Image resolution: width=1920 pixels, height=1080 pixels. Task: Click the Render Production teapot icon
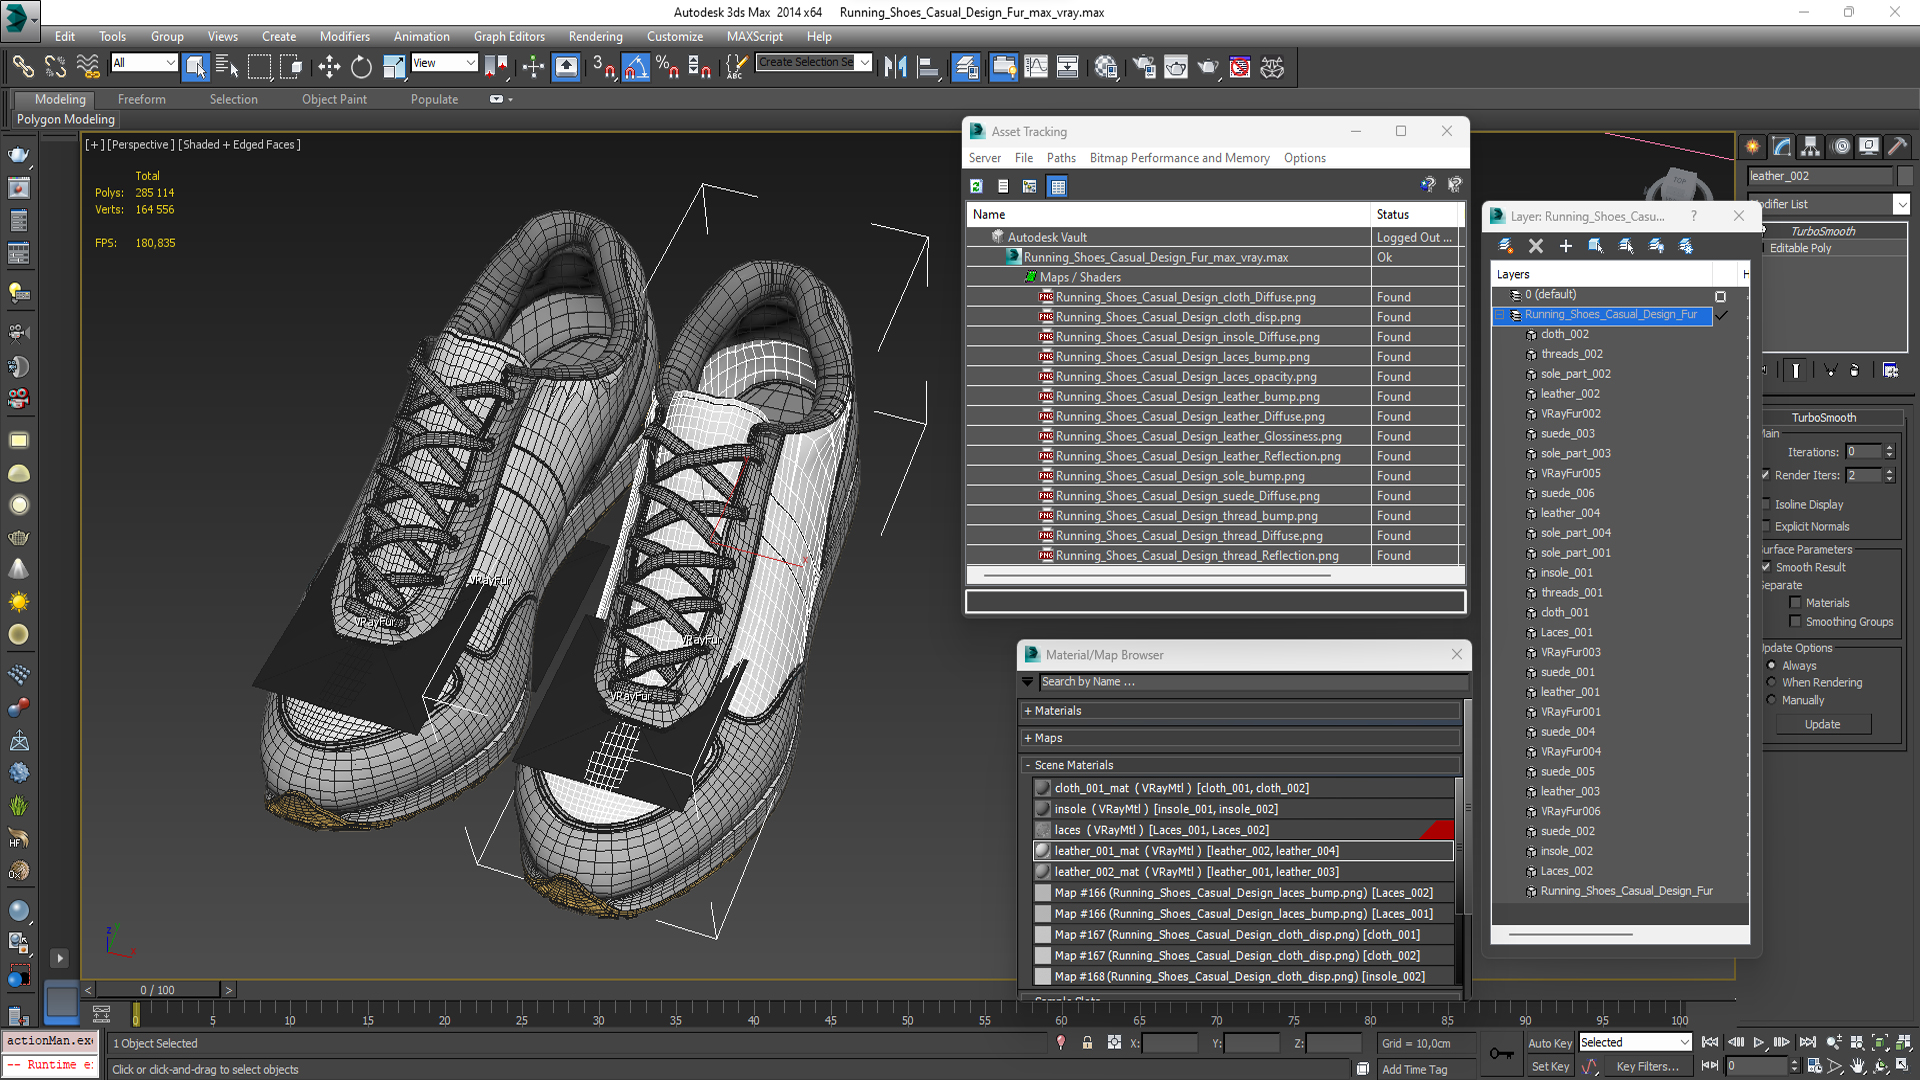click(x=1208, y=67)
